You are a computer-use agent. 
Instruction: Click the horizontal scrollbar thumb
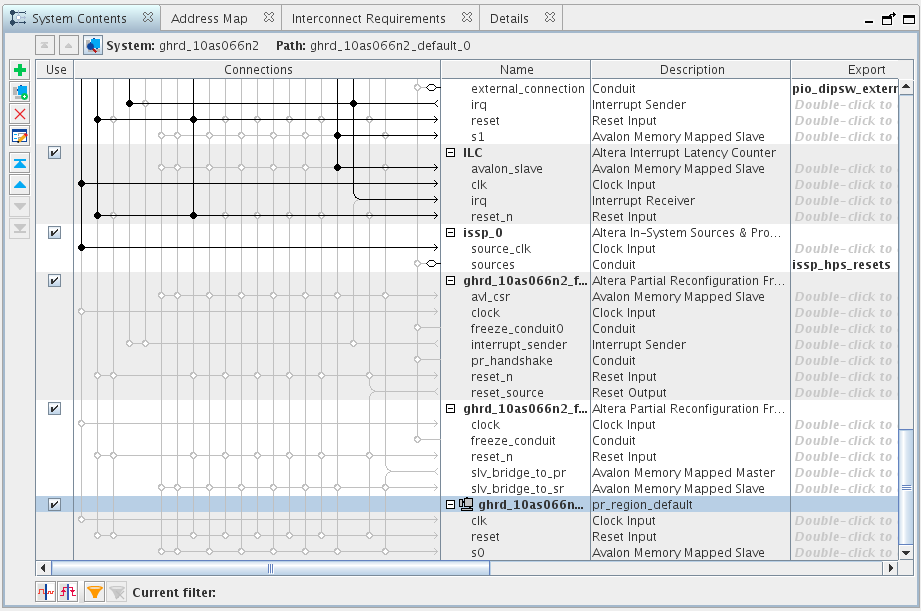point(269,568)
